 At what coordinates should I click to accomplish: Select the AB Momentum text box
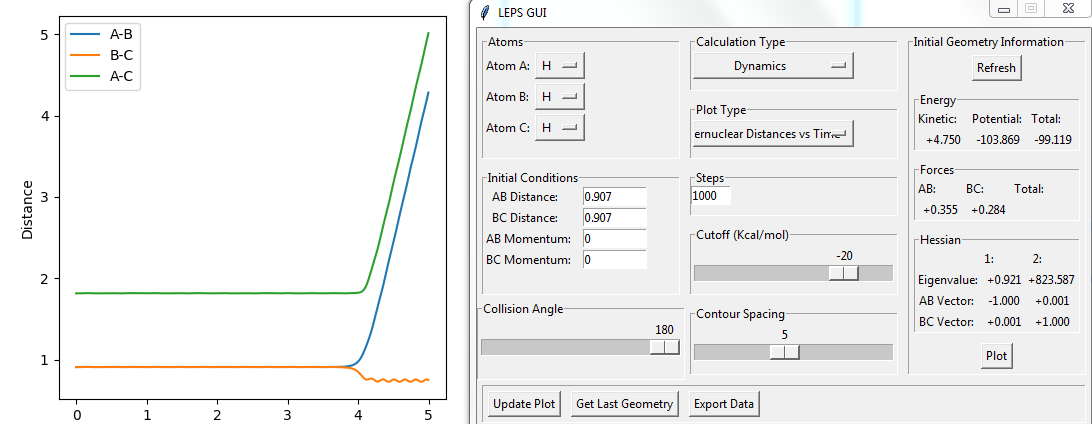tap(615, 239)
